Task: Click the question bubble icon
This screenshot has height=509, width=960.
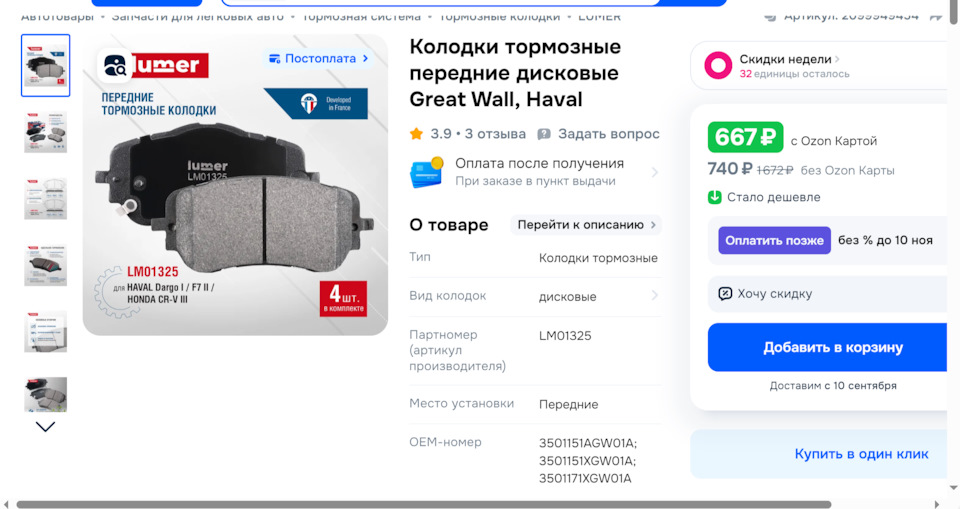Action: click(x=544, y=134)
